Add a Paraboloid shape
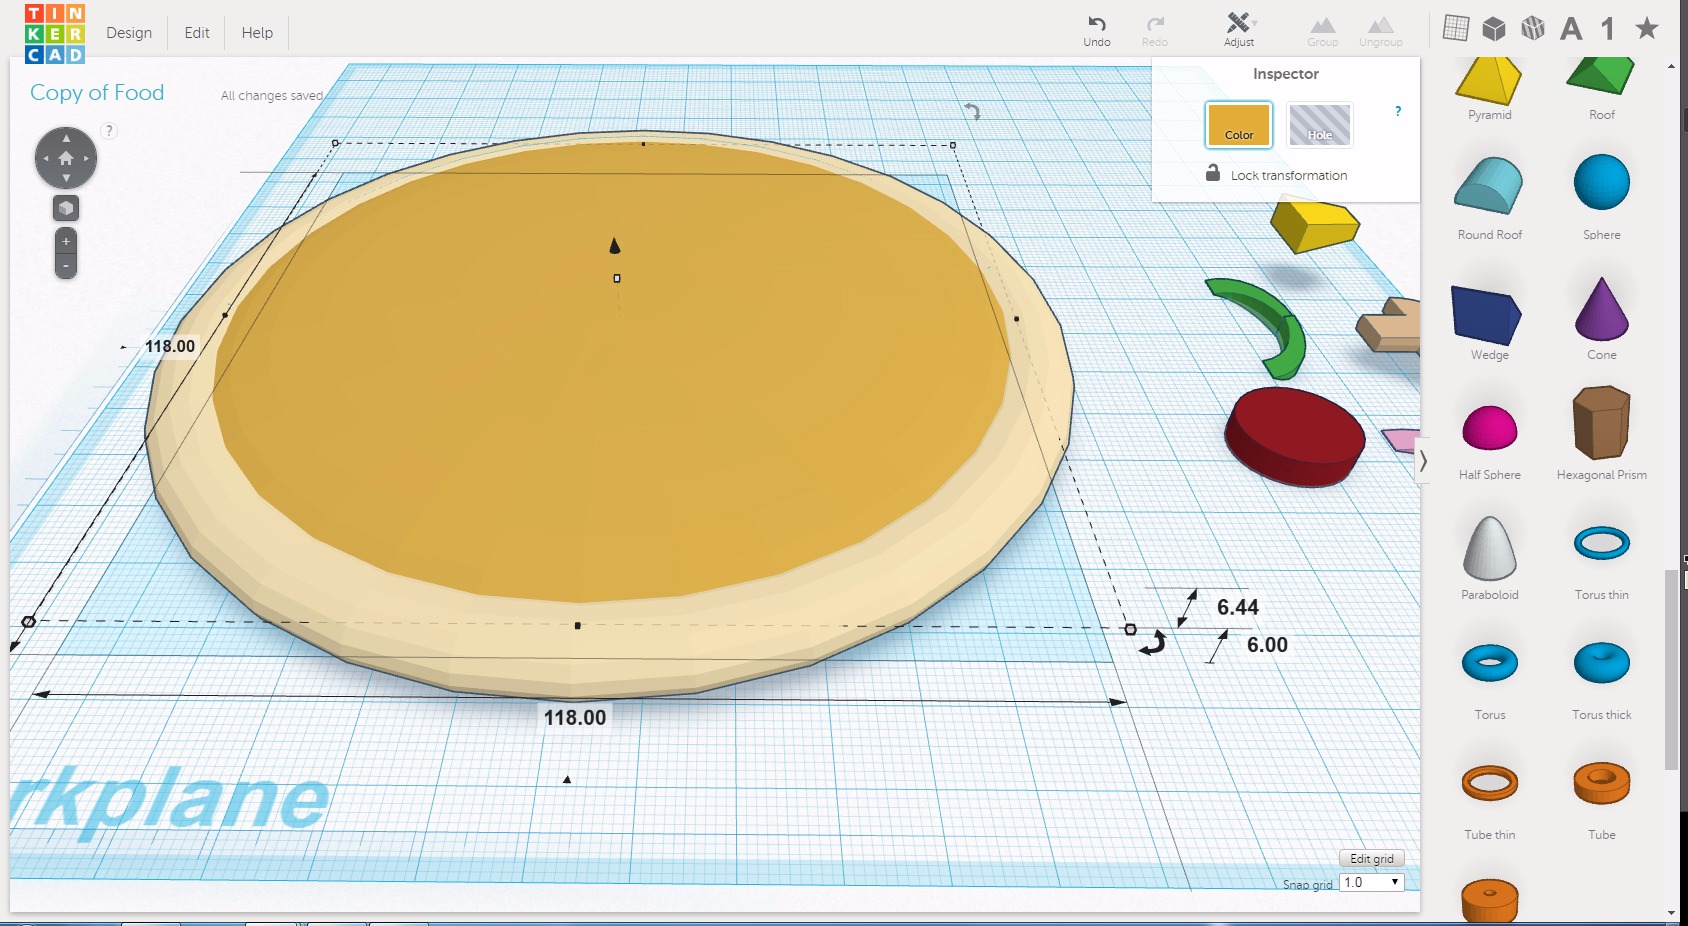This screenshot has width=1688, height=926. pos(1490,557)
